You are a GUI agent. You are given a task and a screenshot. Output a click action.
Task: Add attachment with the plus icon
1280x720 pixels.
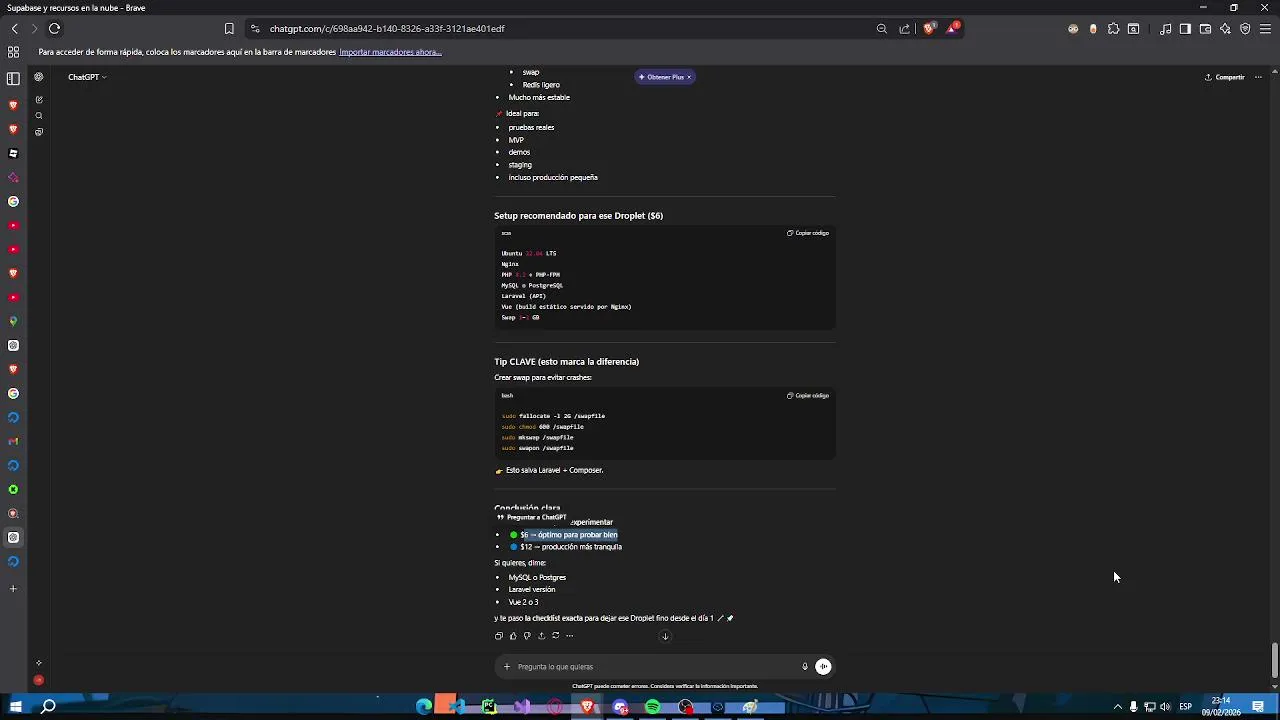507,667
